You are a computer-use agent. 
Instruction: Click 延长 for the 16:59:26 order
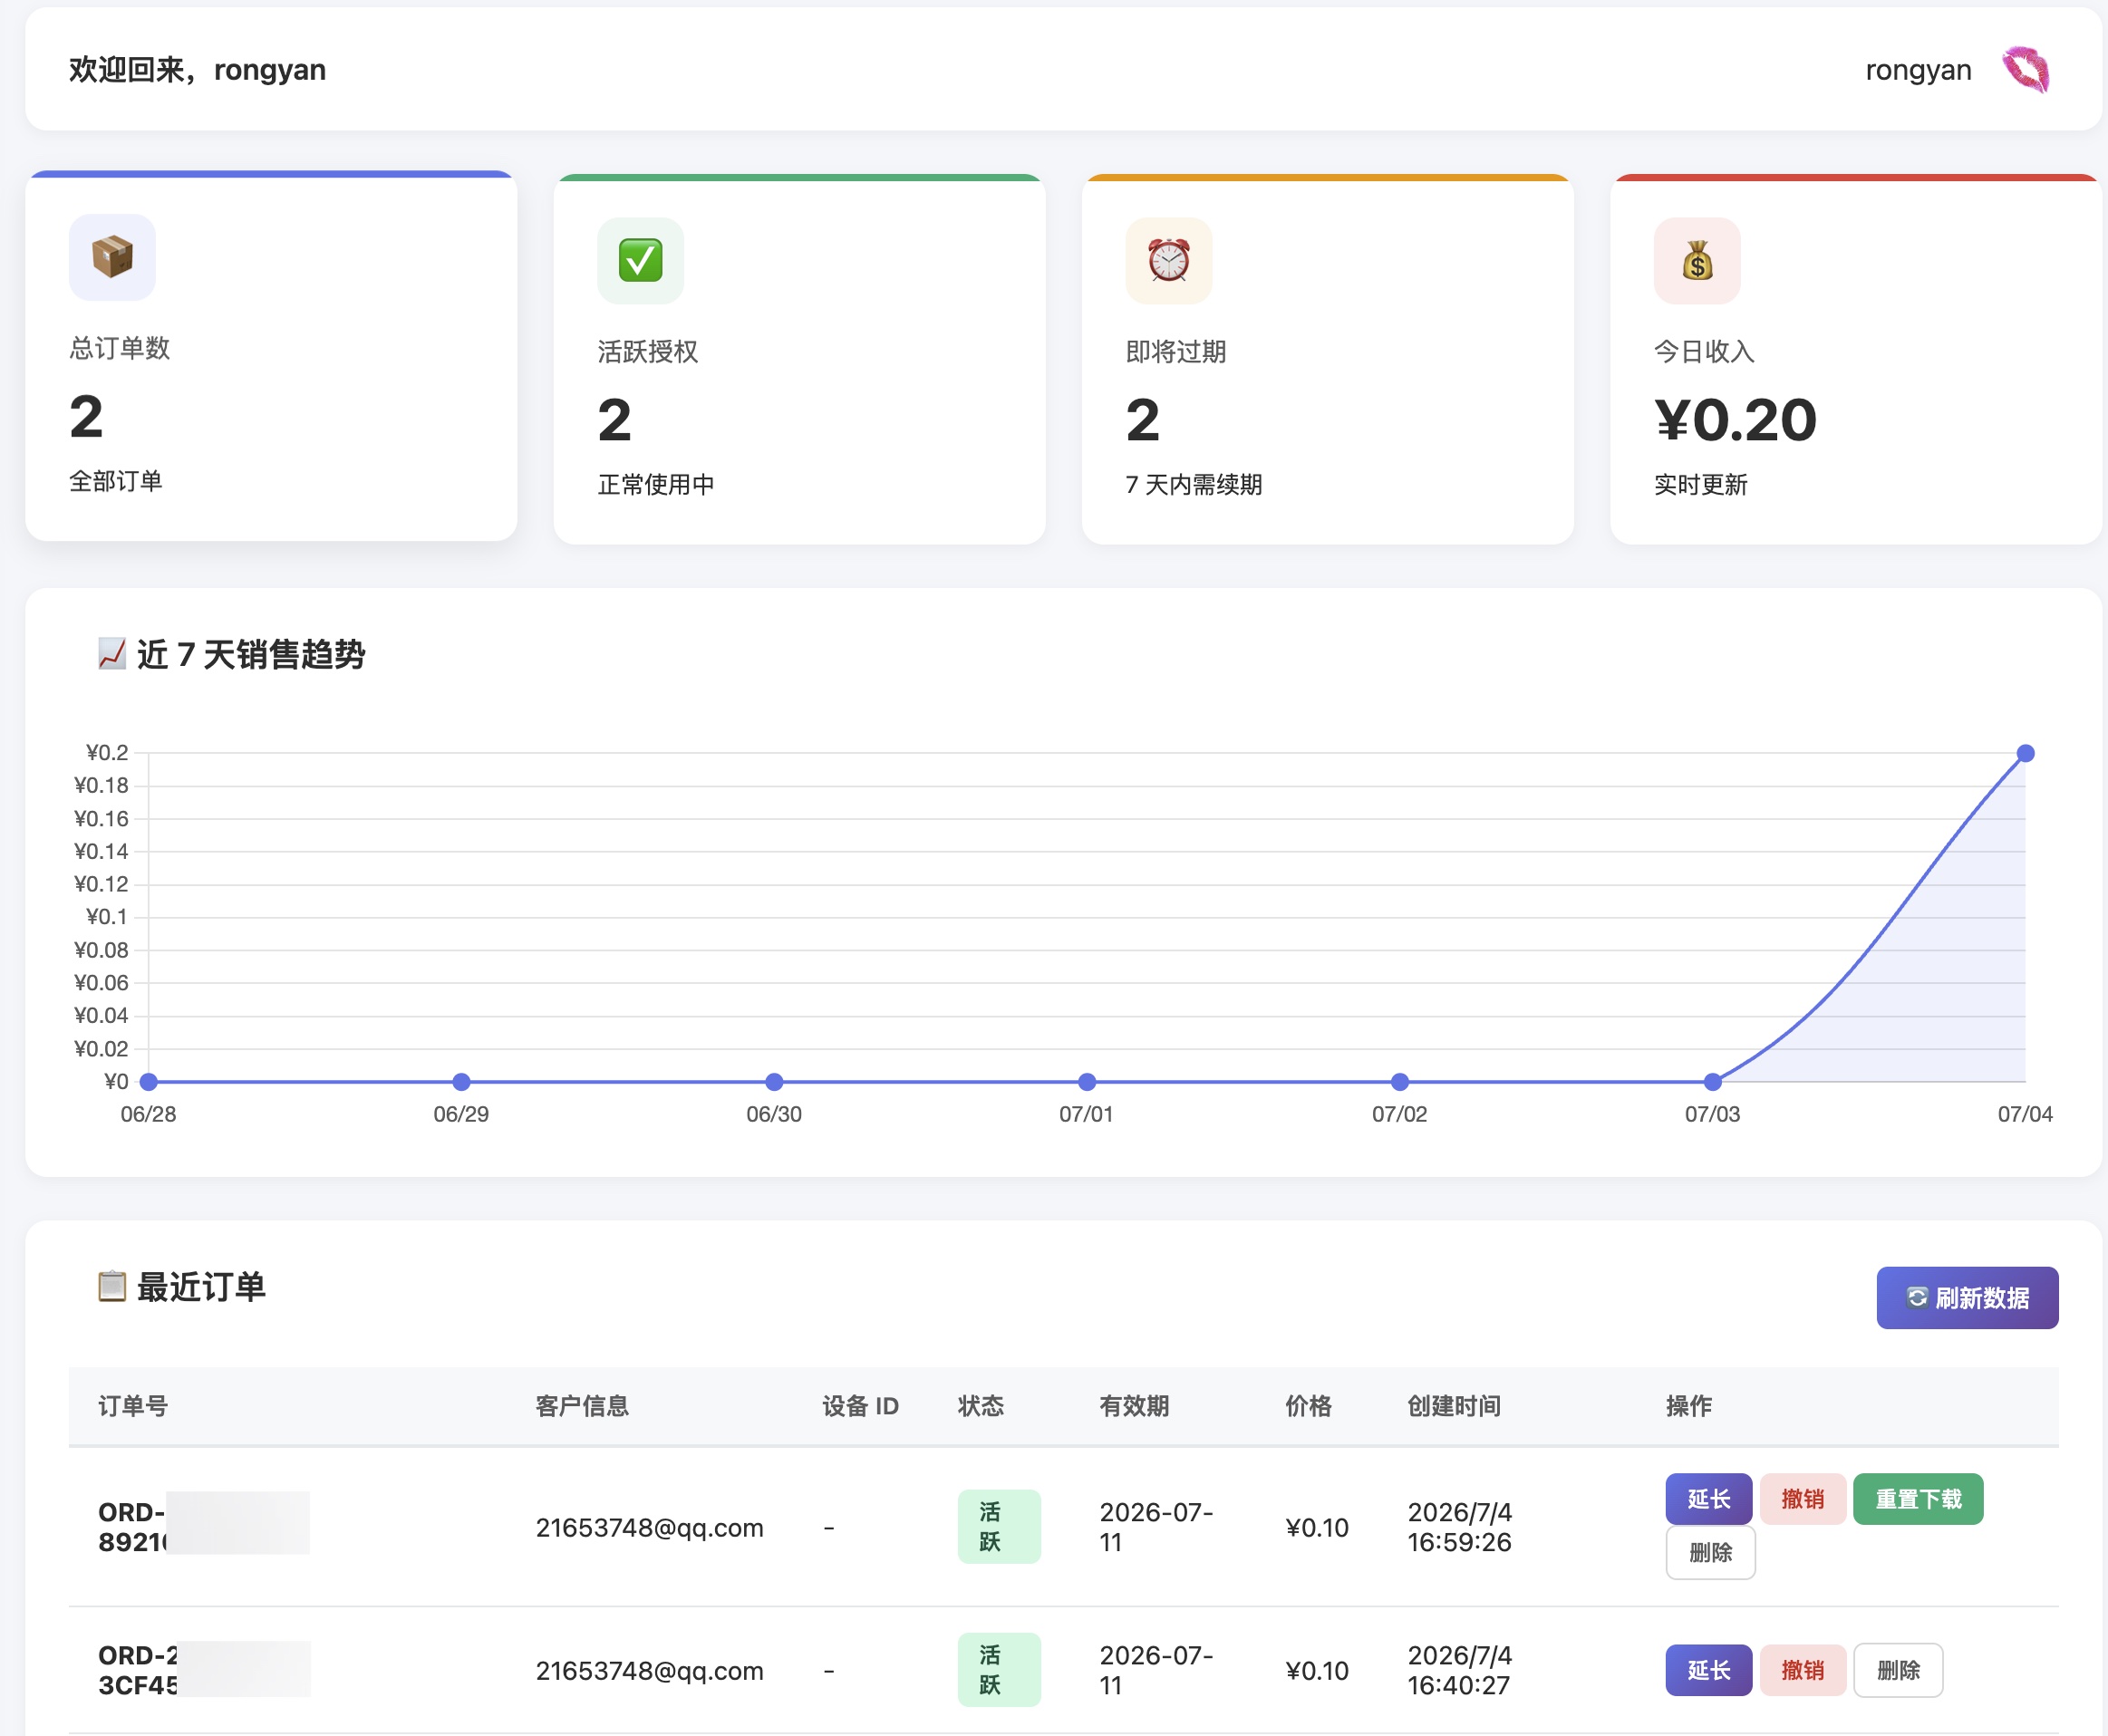point(1708,1498)
